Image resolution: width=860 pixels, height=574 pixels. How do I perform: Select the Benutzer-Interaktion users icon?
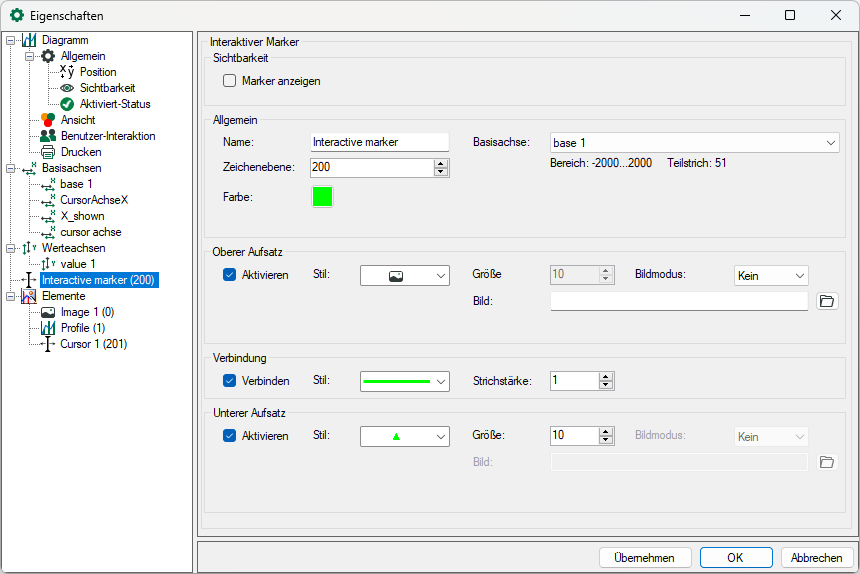coord(48,136)
